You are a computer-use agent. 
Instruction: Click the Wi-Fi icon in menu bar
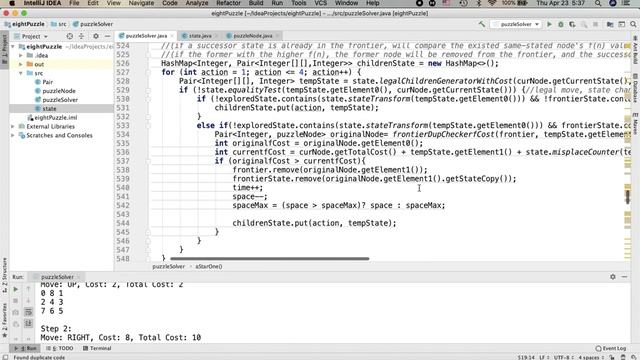pyautogui.click(x=492, y=3)
